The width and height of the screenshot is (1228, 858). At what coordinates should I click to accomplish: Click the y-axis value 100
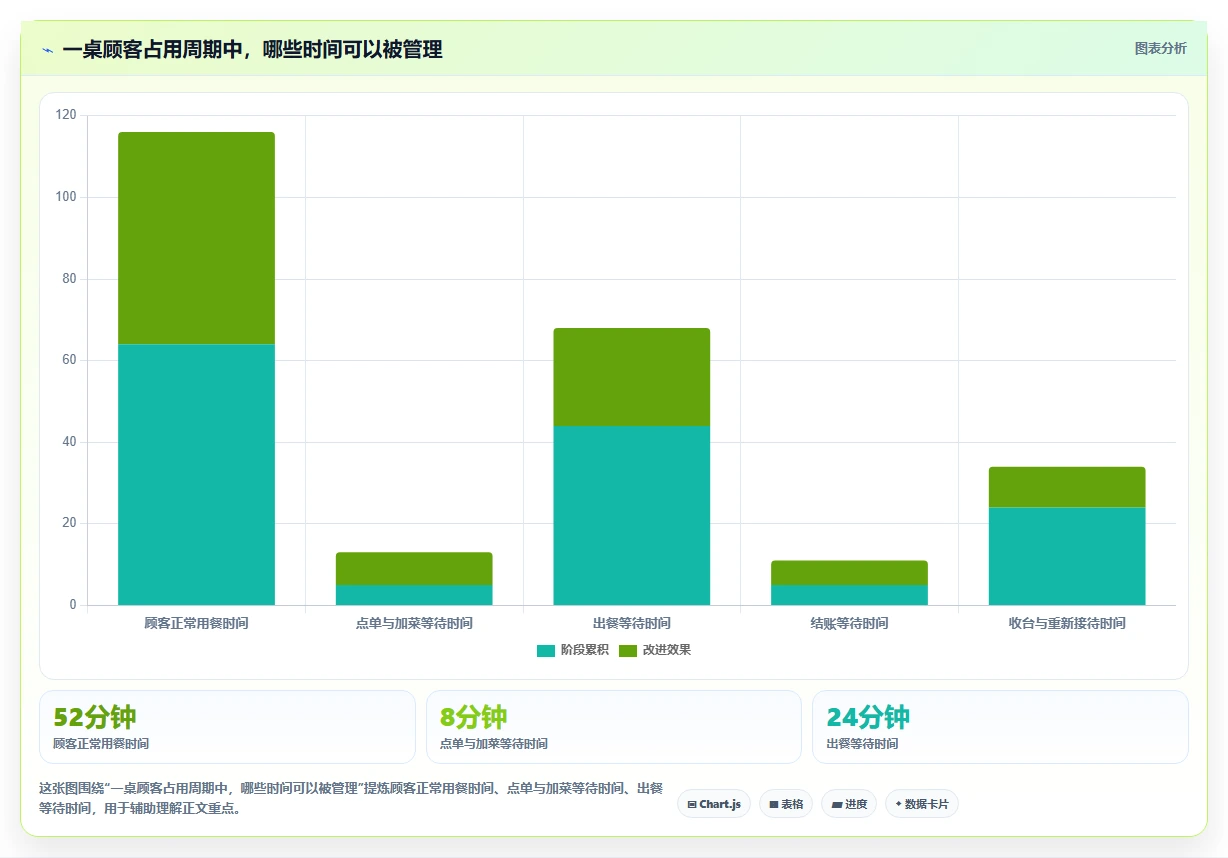pos(66,197)
